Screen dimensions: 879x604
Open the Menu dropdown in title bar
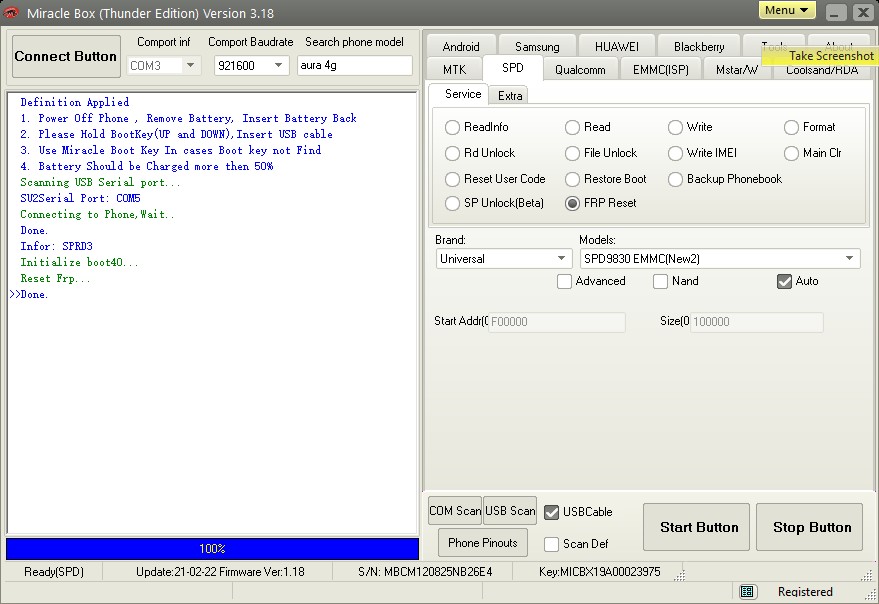pos(787,10)
